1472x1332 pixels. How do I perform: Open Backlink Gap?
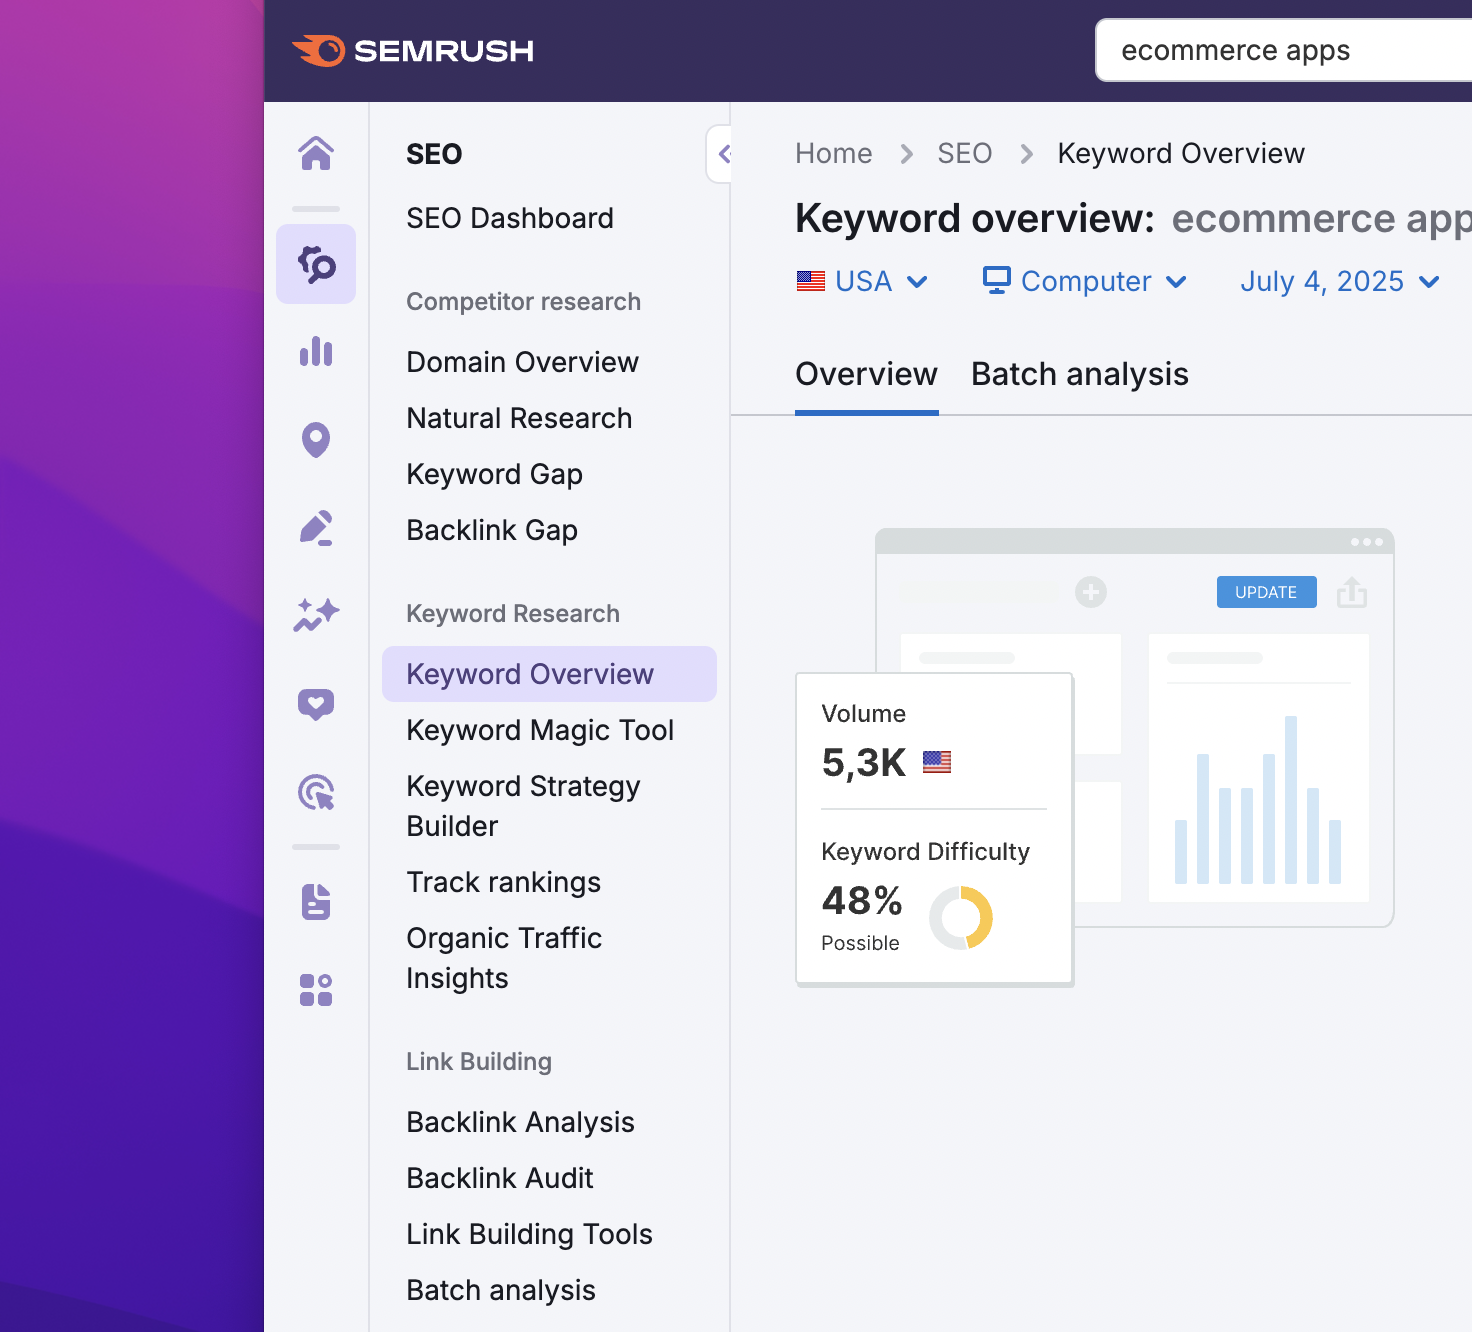[x=492, y=530]
